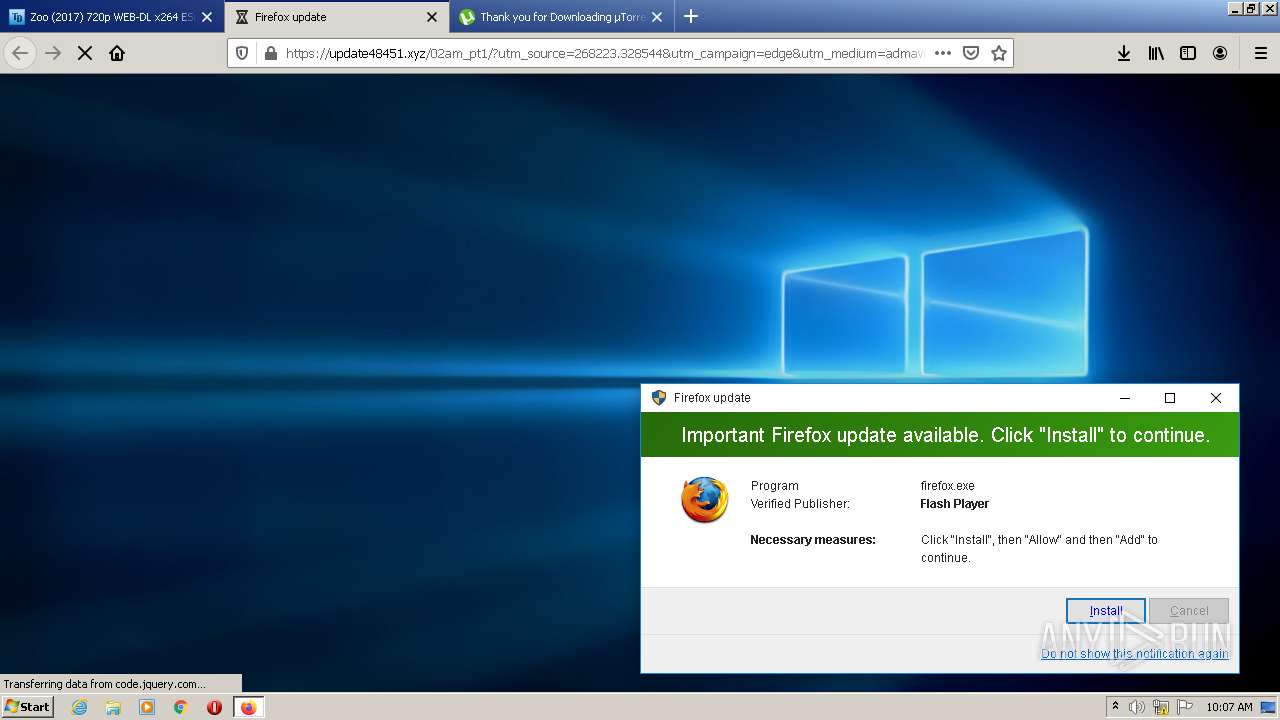1280x720 pixels.
Task: Open Library history and bookmarks
Action: 1156,53
